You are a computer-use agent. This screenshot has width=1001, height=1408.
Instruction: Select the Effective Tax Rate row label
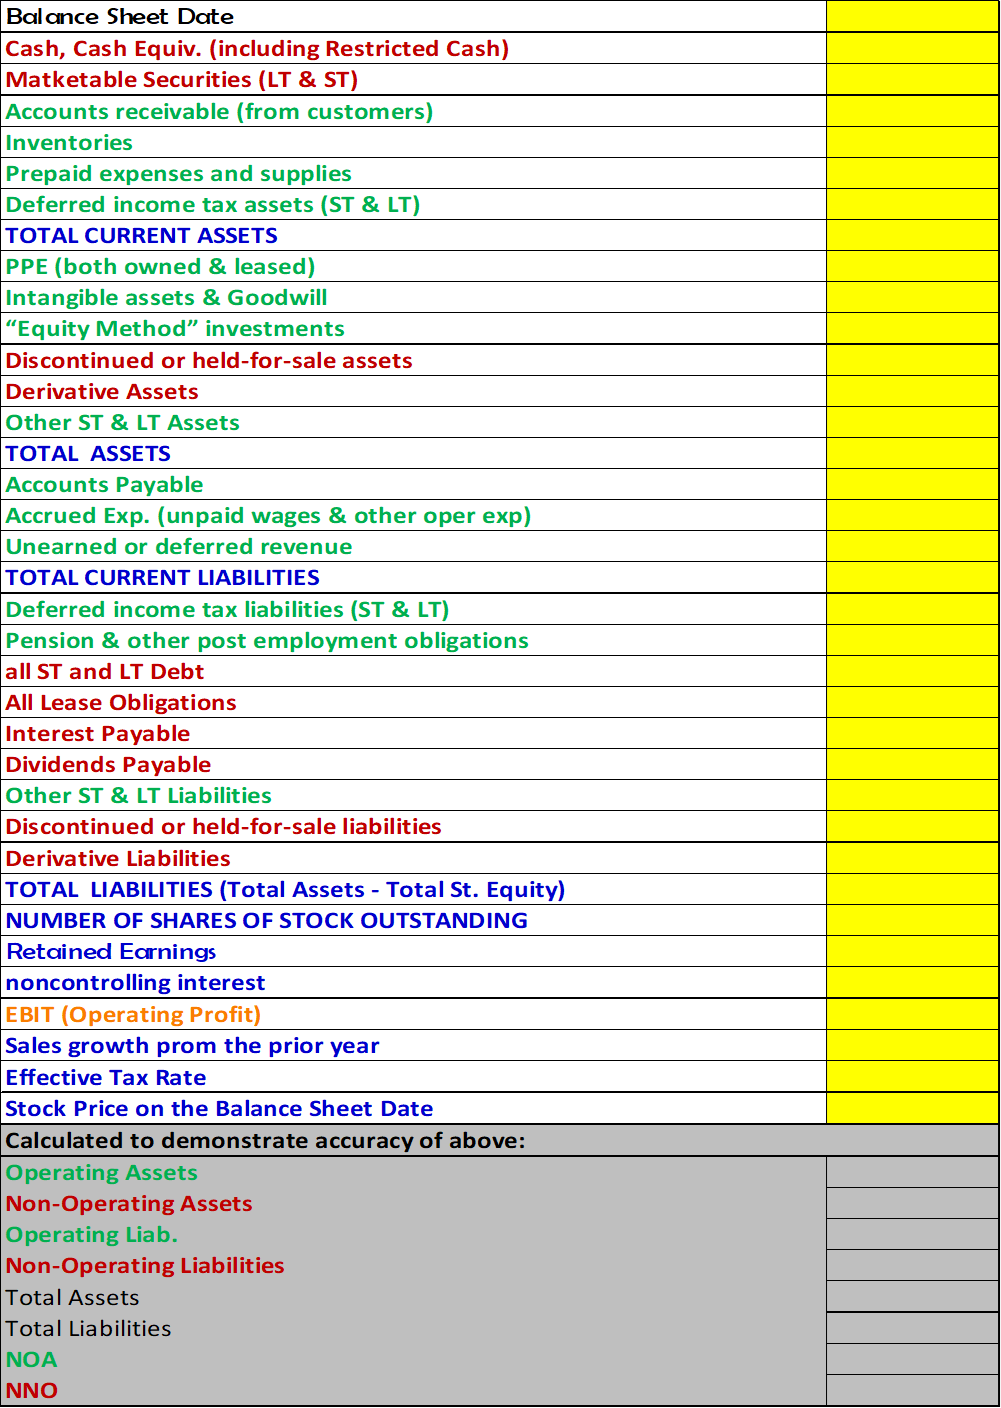click(105, 1077)
